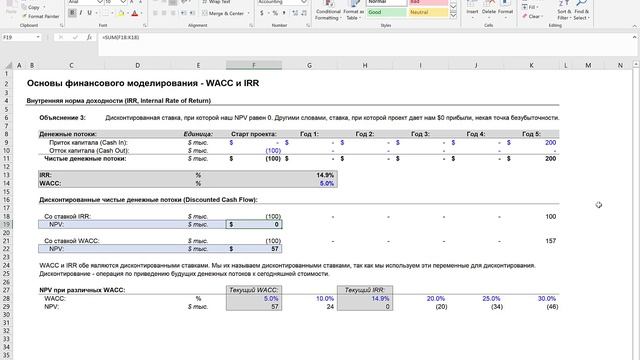The image size is (640, 360).
Task: Apply the Good cell style
Action: point(386,12)
